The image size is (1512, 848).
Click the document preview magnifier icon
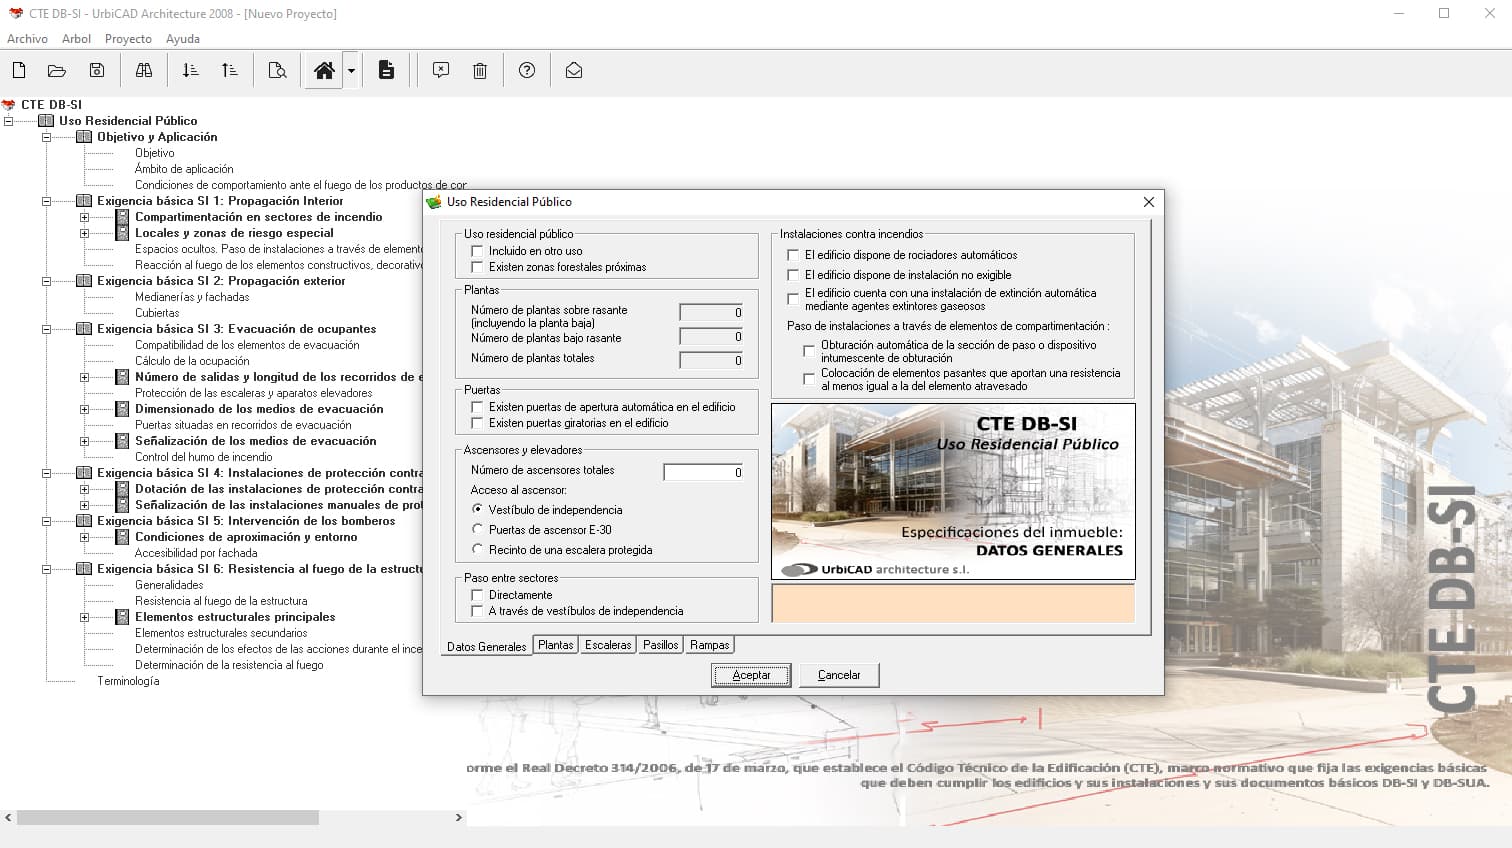click(277, 70)
